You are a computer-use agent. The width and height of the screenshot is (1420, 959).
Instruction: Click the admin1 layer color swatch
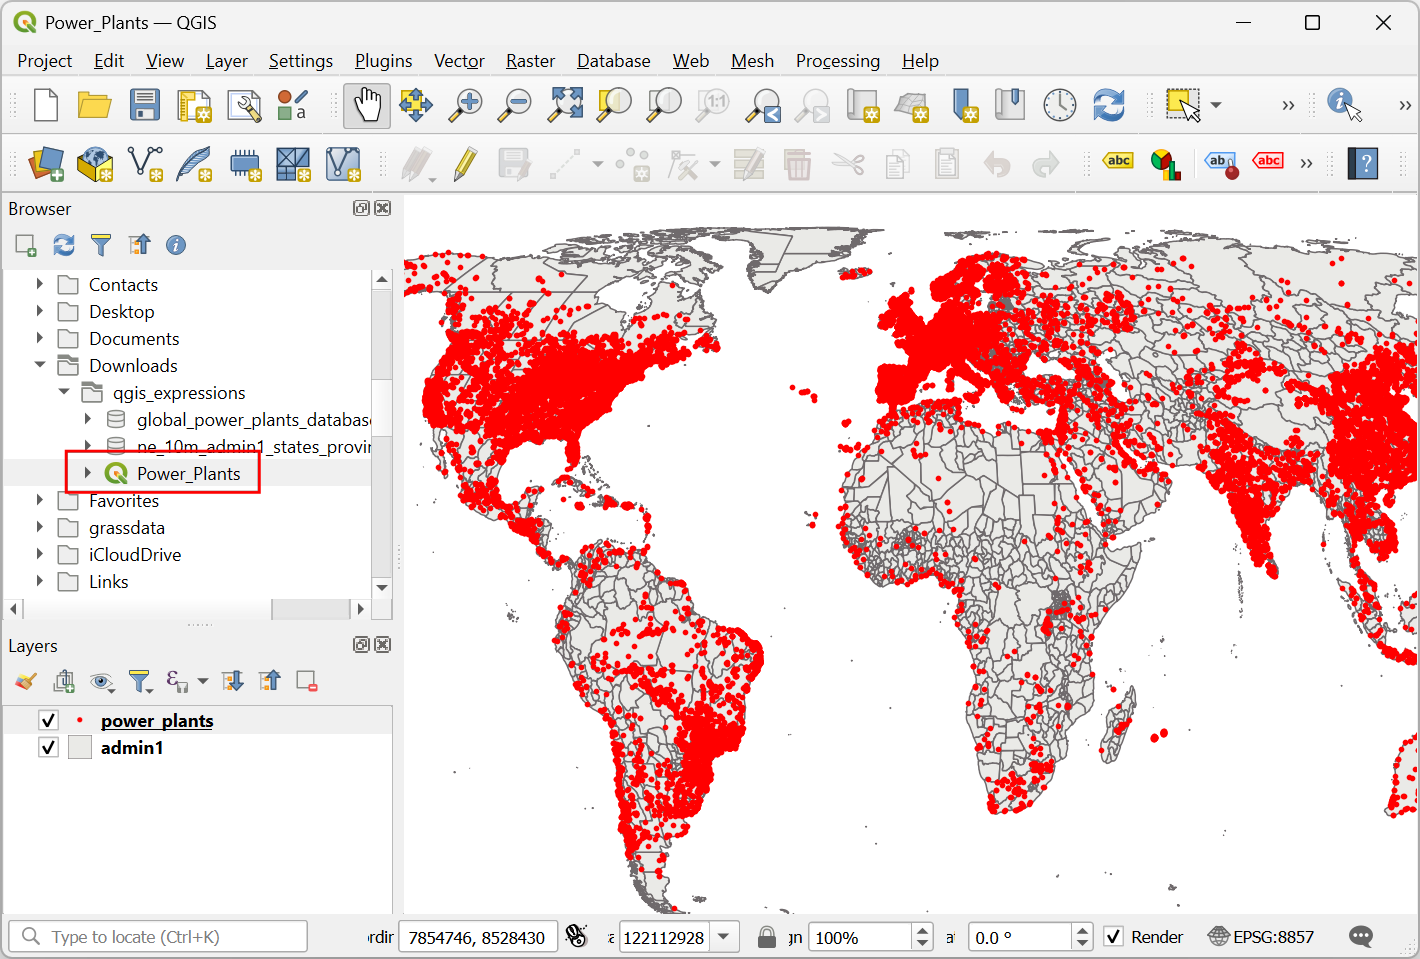point(80,747)
